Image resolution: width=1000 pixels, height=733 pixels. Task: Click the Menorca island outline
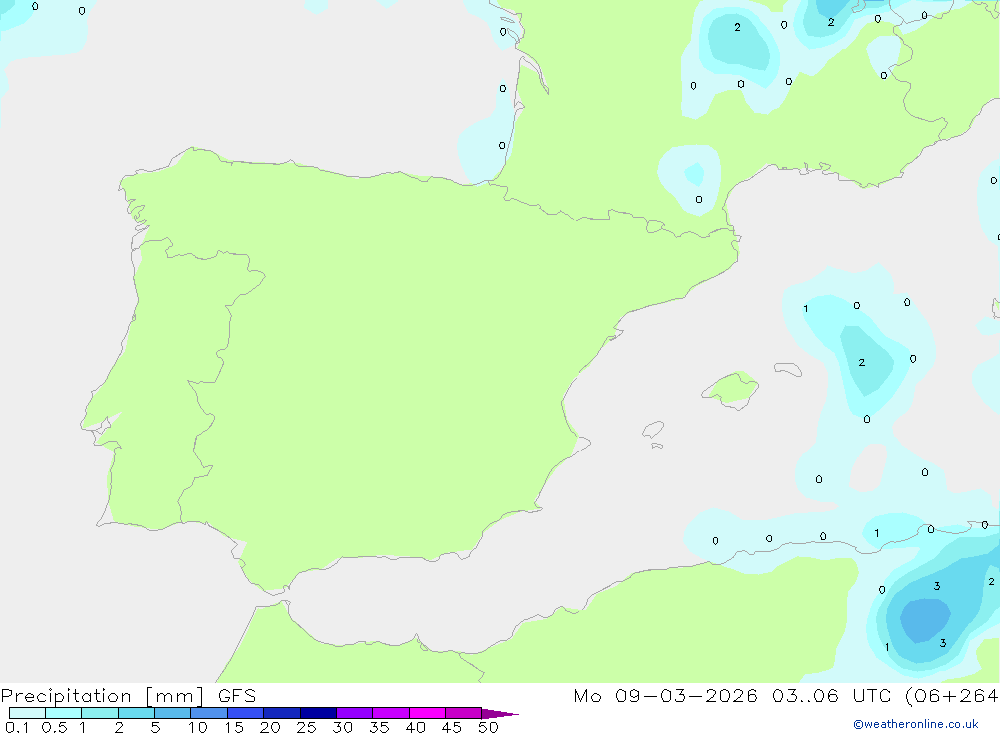point(788,369)
